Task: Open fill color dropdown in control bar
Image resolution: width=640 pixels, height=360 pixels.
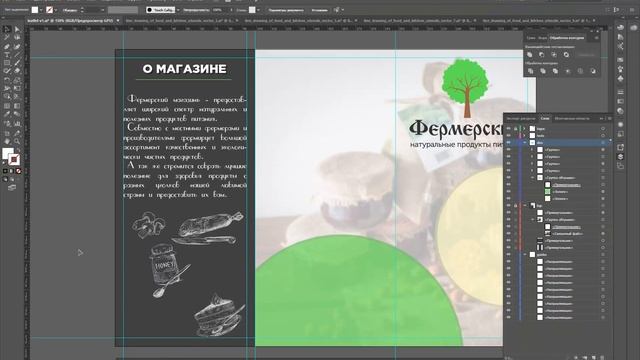Action: click(41, 9)
